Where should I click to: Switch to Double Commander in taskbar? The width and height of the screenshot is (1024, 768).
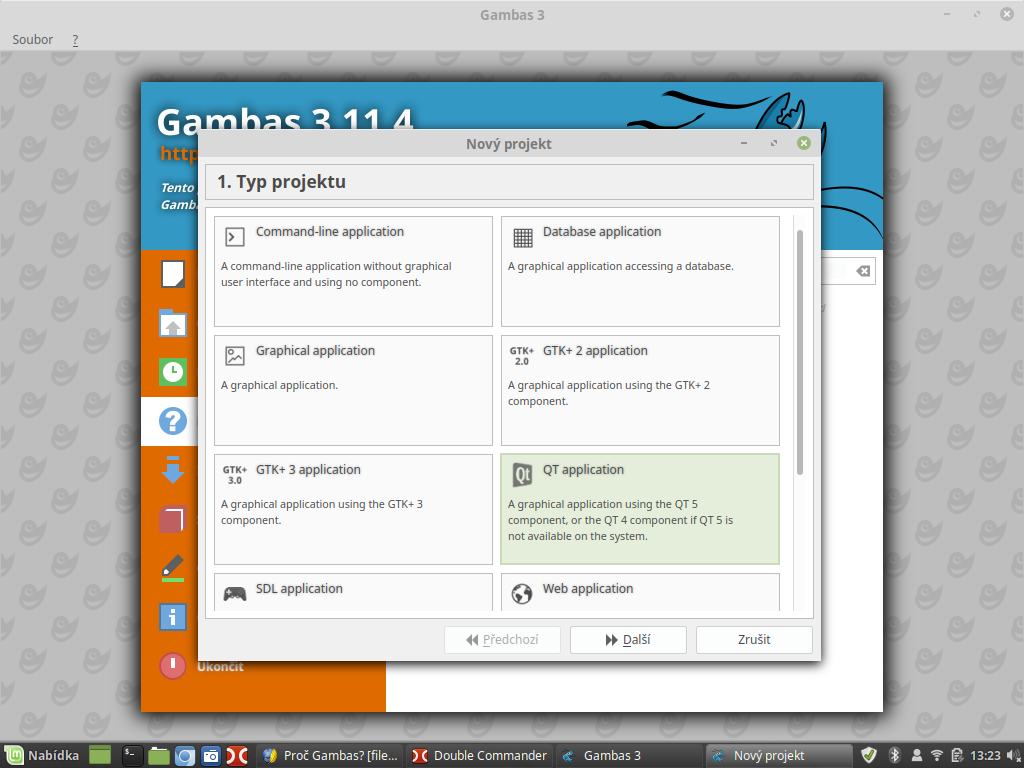pos(480,755)
